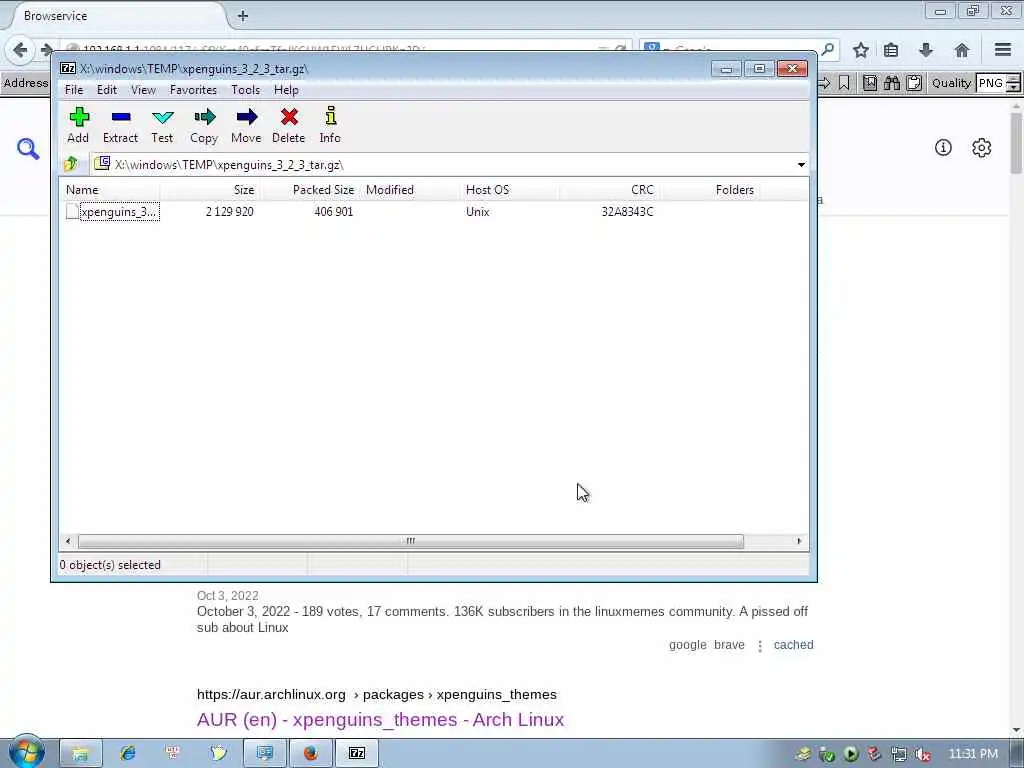Image resolution: width=1024 pixels, height=768 pixels.
Task: Click the browser search magnifier icon
Action: [827, 50]
